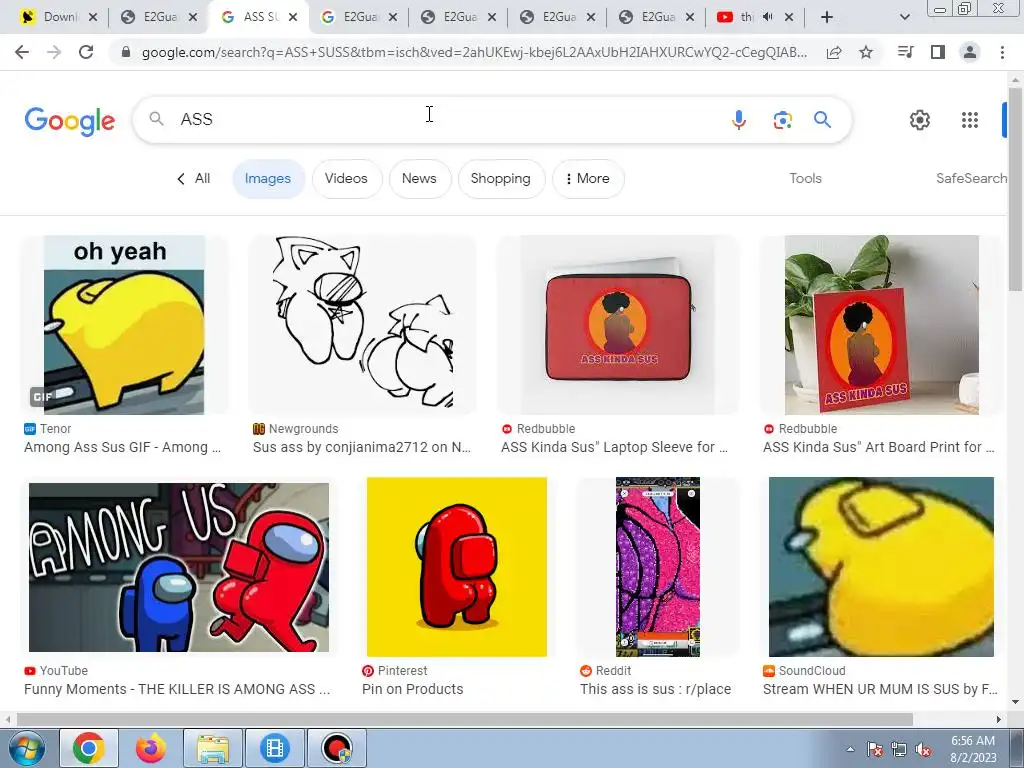1024x768 pixels.
Task: Open the Tenor source link
Action: coord(48,428)
